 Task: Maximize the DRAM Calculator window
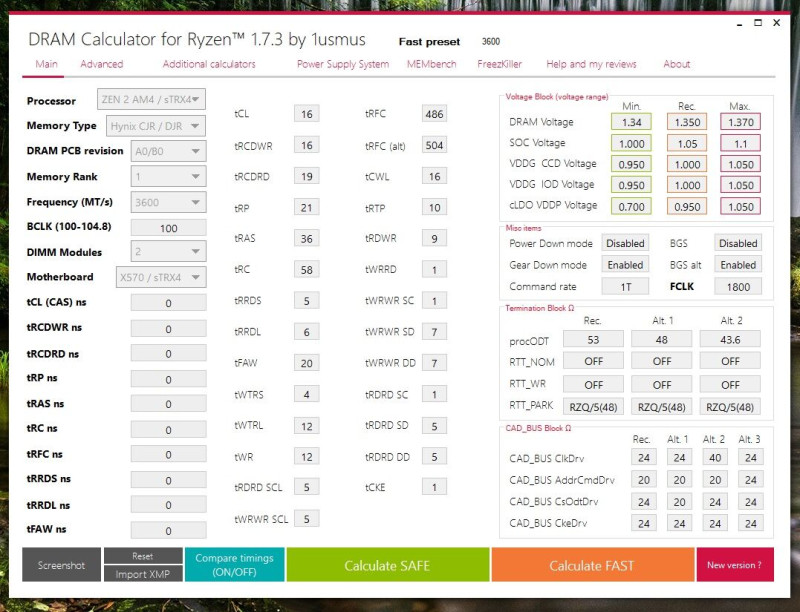[758, 22]
